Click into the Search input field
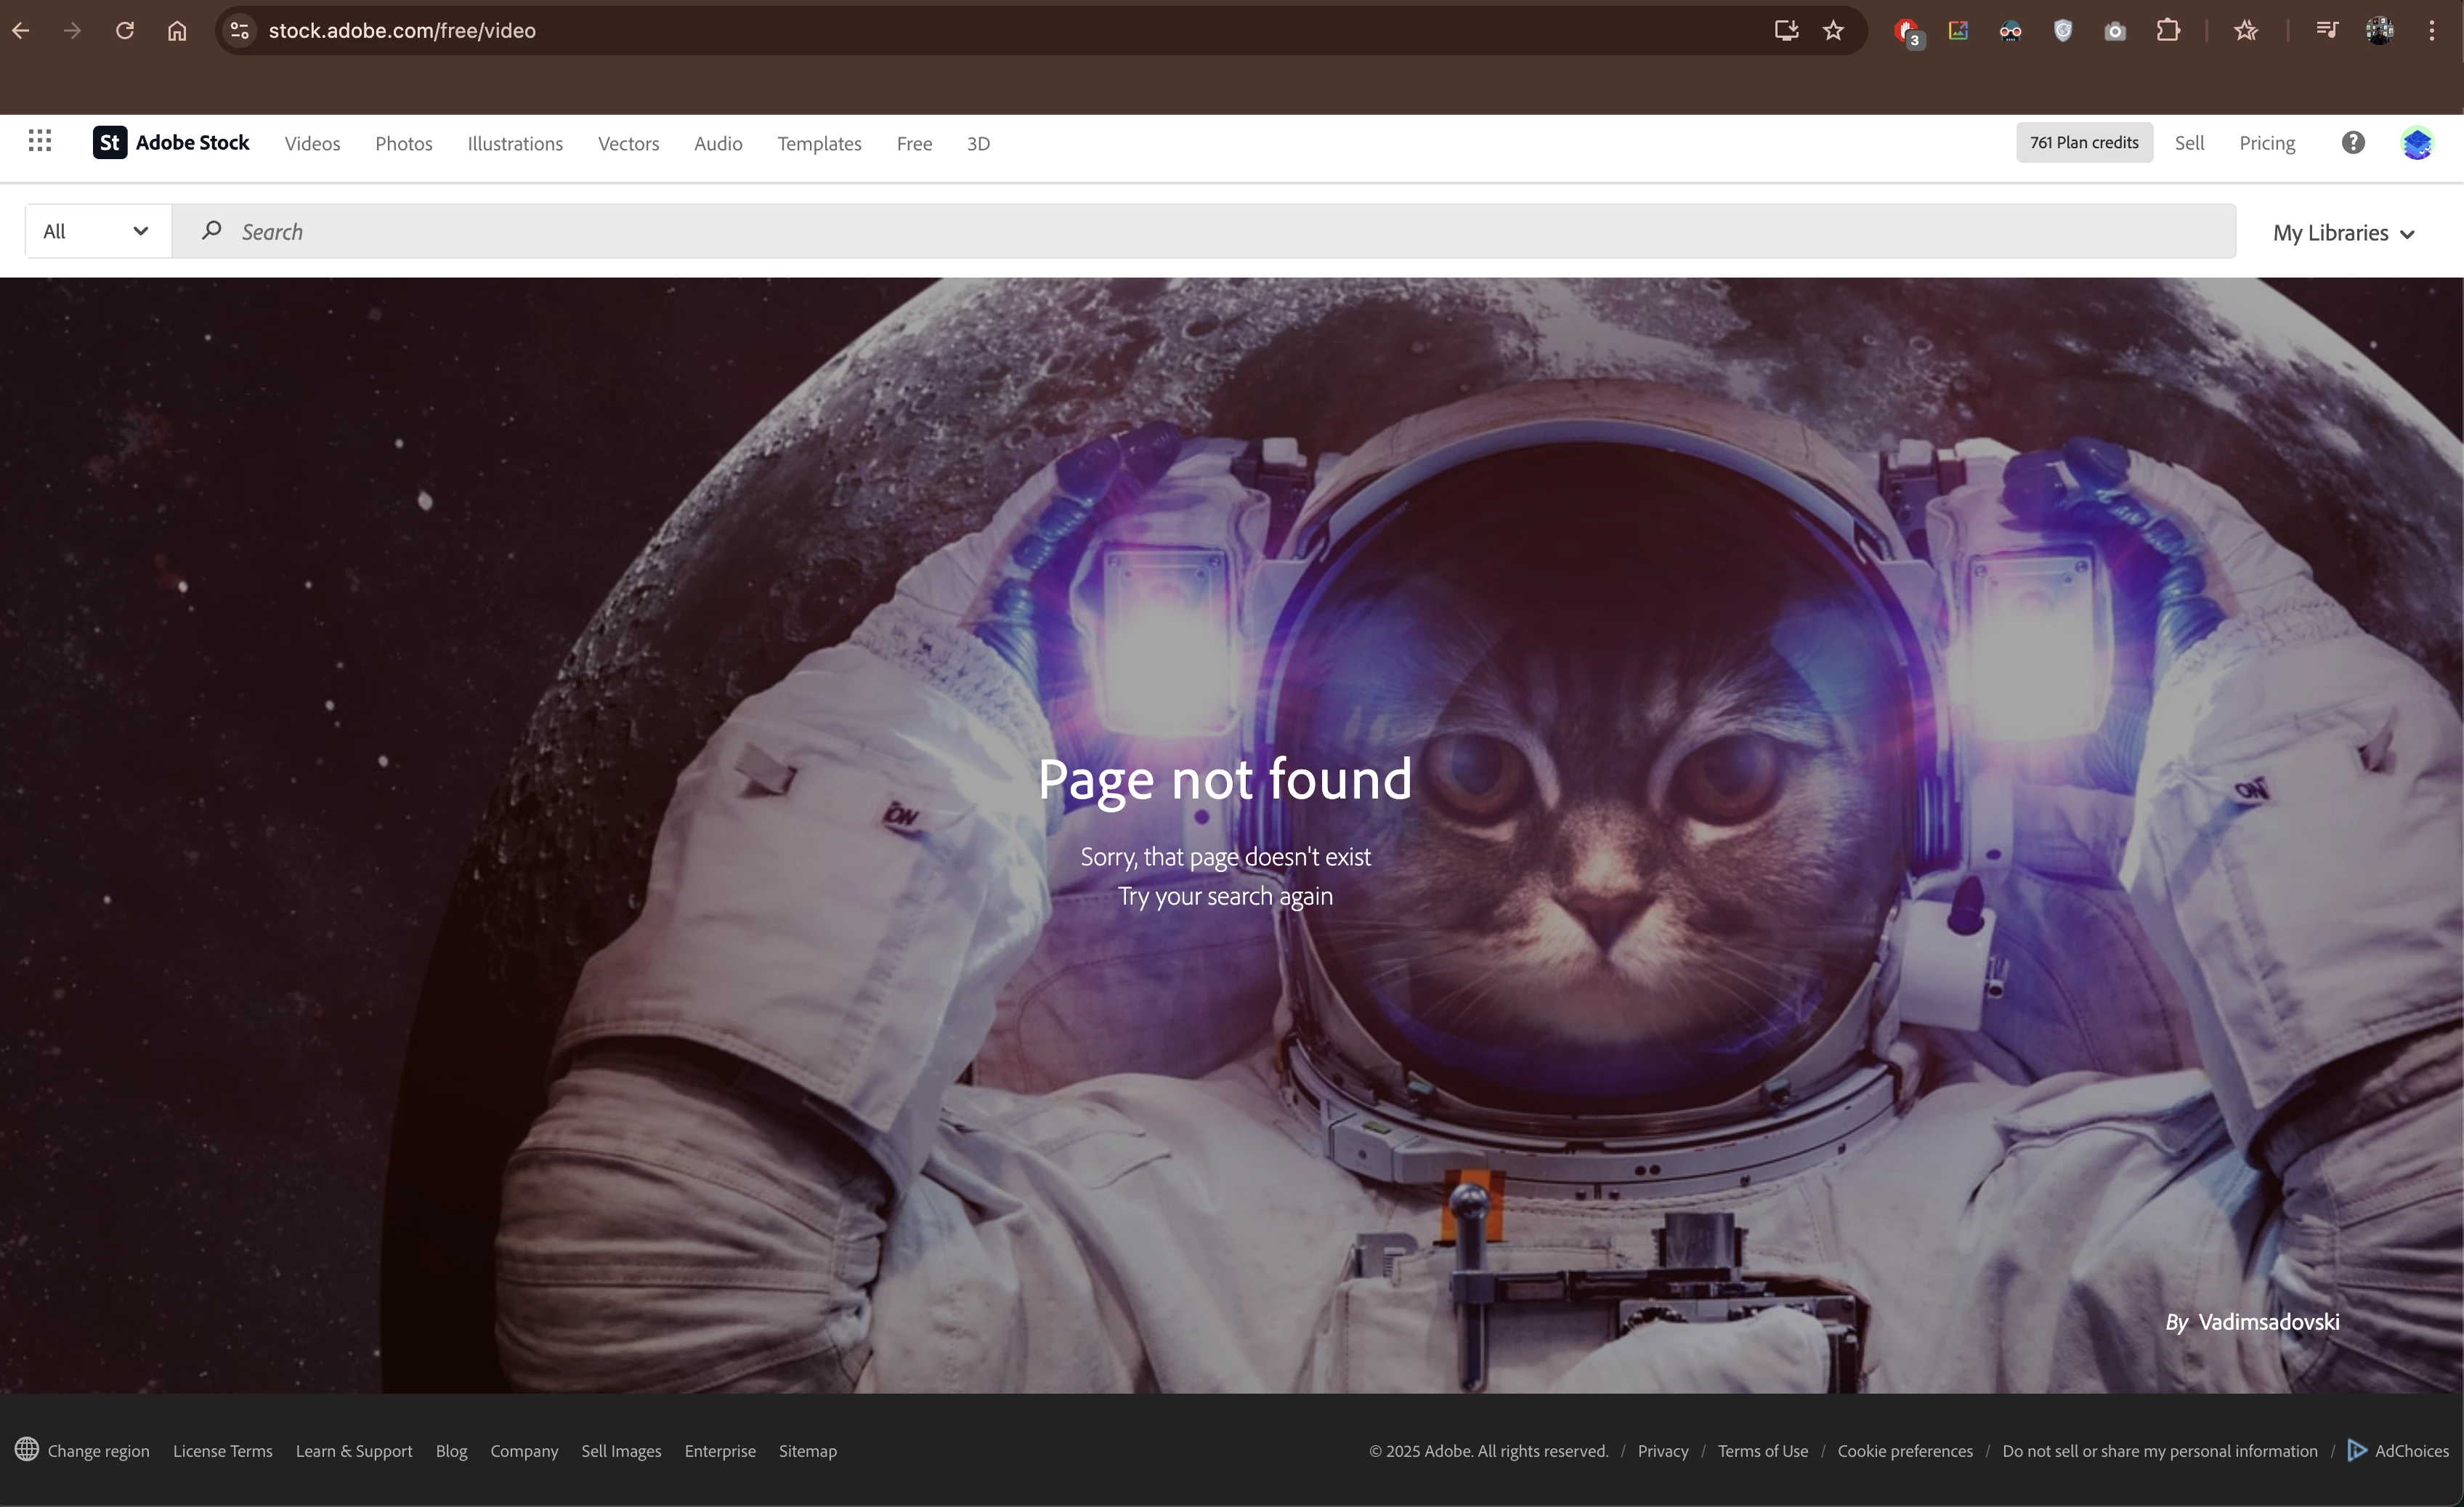This screenshot has height=1507, width=2464. pos(1200,231)
